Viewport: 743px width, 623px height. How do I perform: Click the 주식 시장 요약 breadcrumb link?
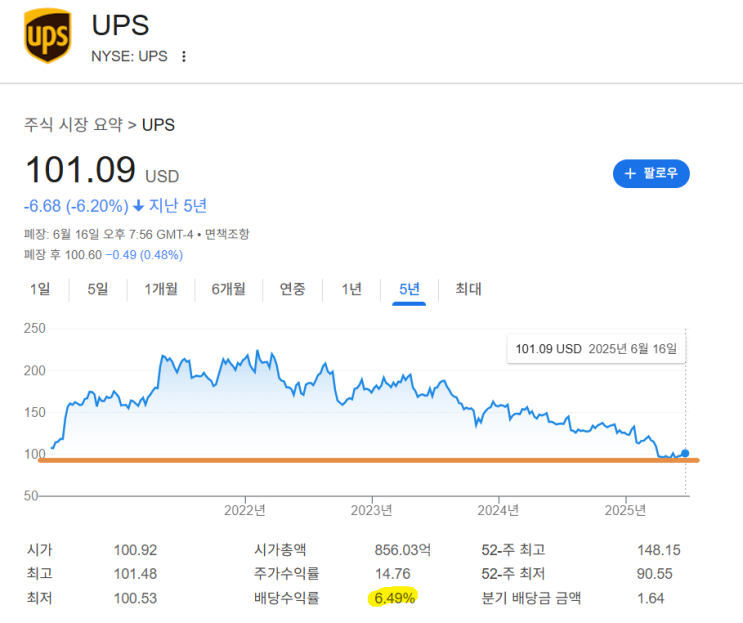pyautogui.click(x=73, y=125)
